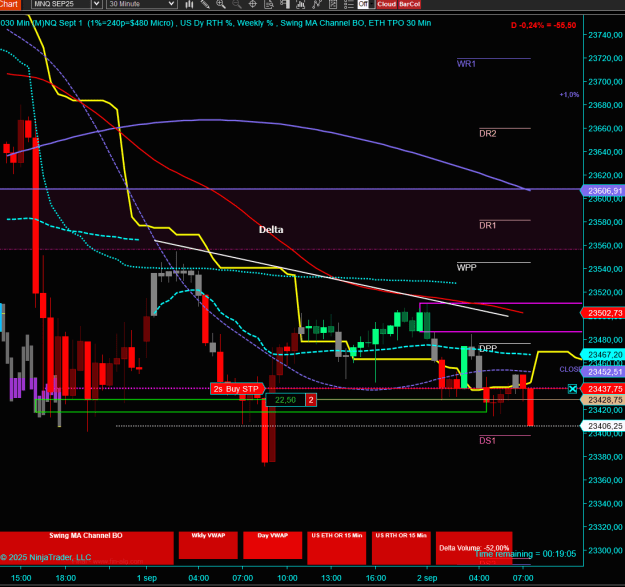This screenshot has height=587, width=625.
Task: Click the 22,50 position label
Action: [x=285, y=400]
